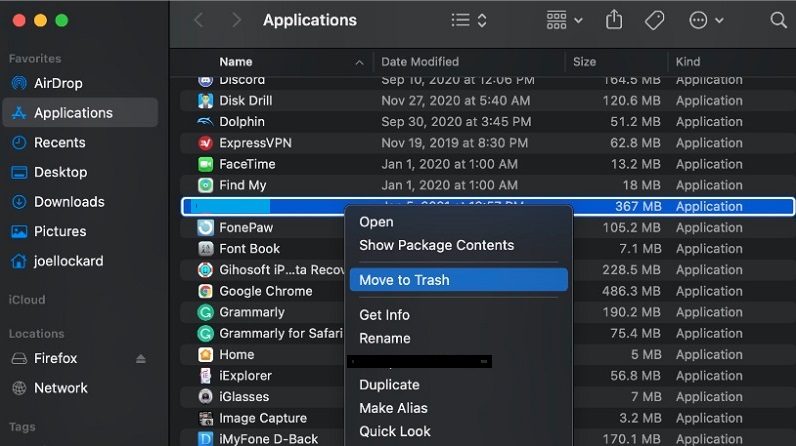Toggle sort order arrow on Name column
Screen dimensions: 796x446
(359, 62)
